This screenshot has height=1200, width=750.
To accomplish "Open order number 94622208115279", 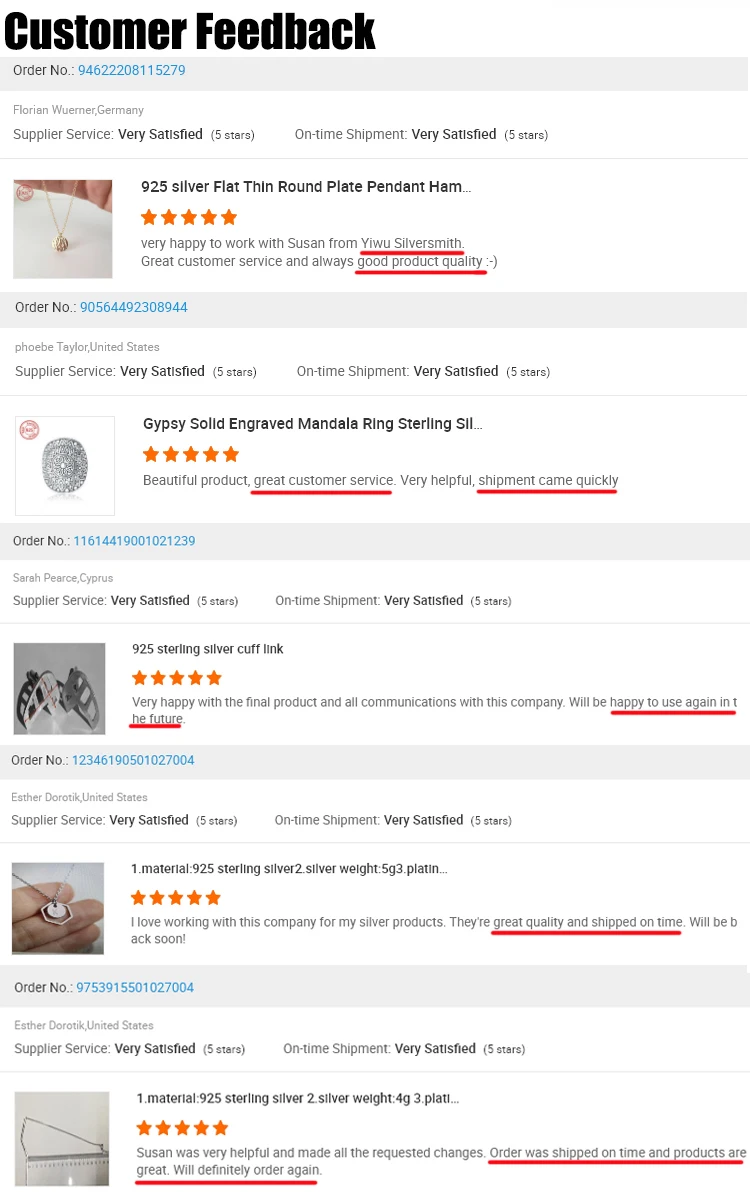I will point(131,71).
